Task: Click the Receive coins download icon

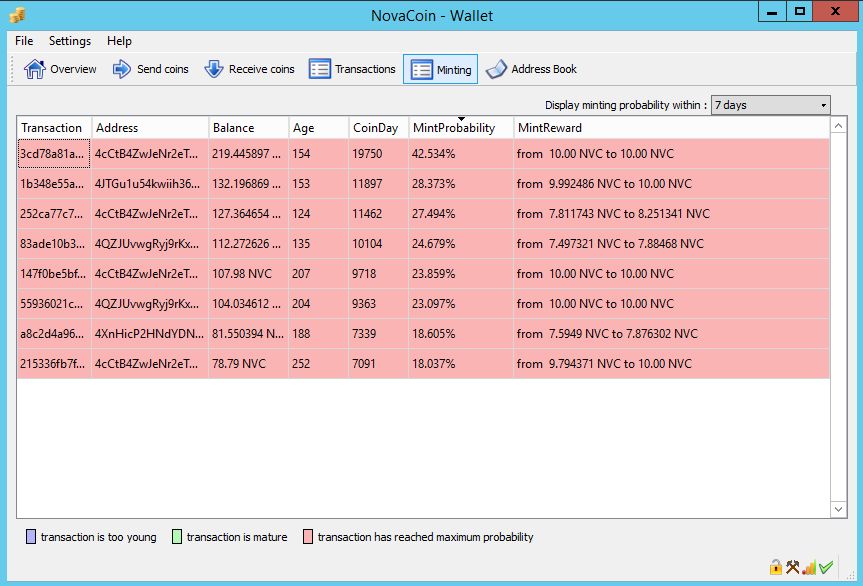Action: coord(214,69)
